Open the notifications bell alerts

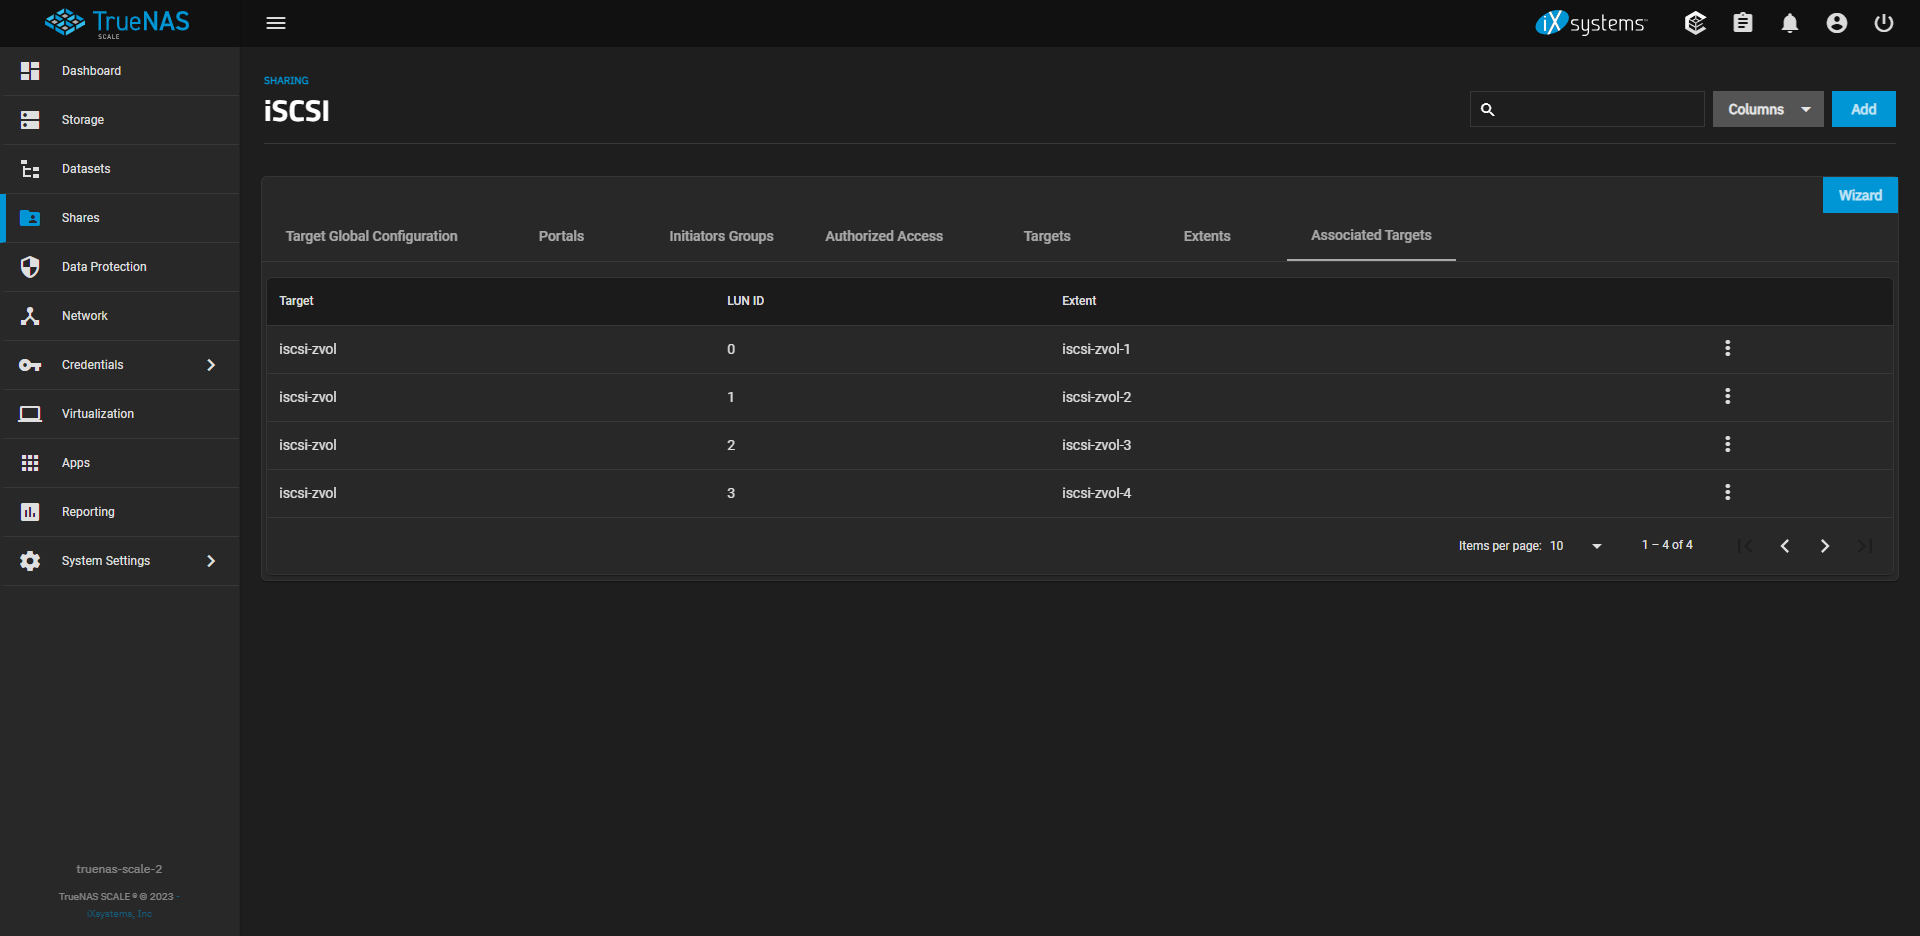[x=1789, y=23]
